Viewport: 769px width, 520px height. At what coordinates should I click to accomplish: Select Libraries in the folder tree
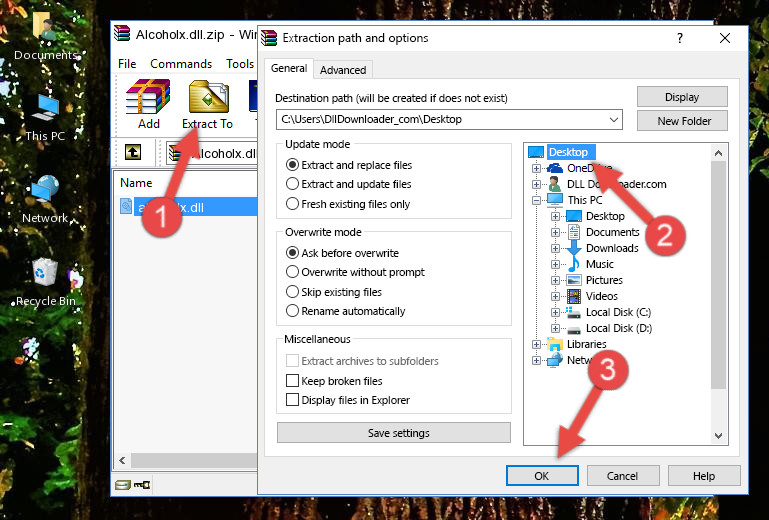[x=587, y=344]
